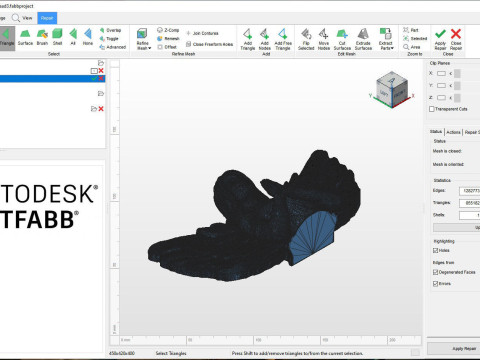The width and height of the screenshot is (480, 360).
Task: Click Cut Surfaces tool
Action: (x=342, y=39)
